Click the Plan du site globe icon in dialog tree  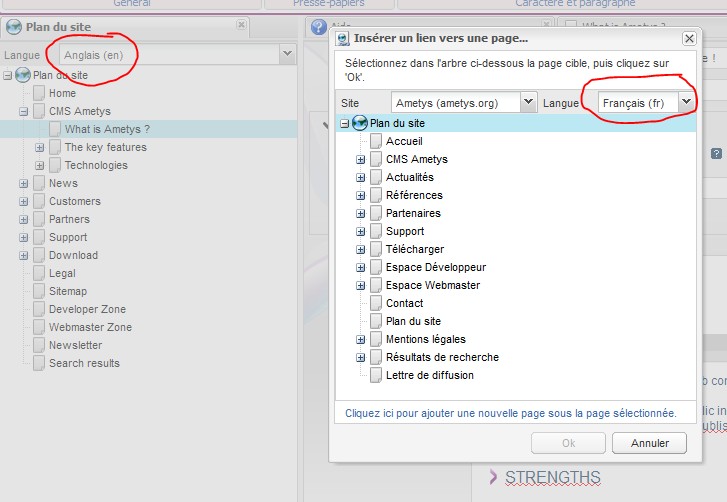pos(360,123)
